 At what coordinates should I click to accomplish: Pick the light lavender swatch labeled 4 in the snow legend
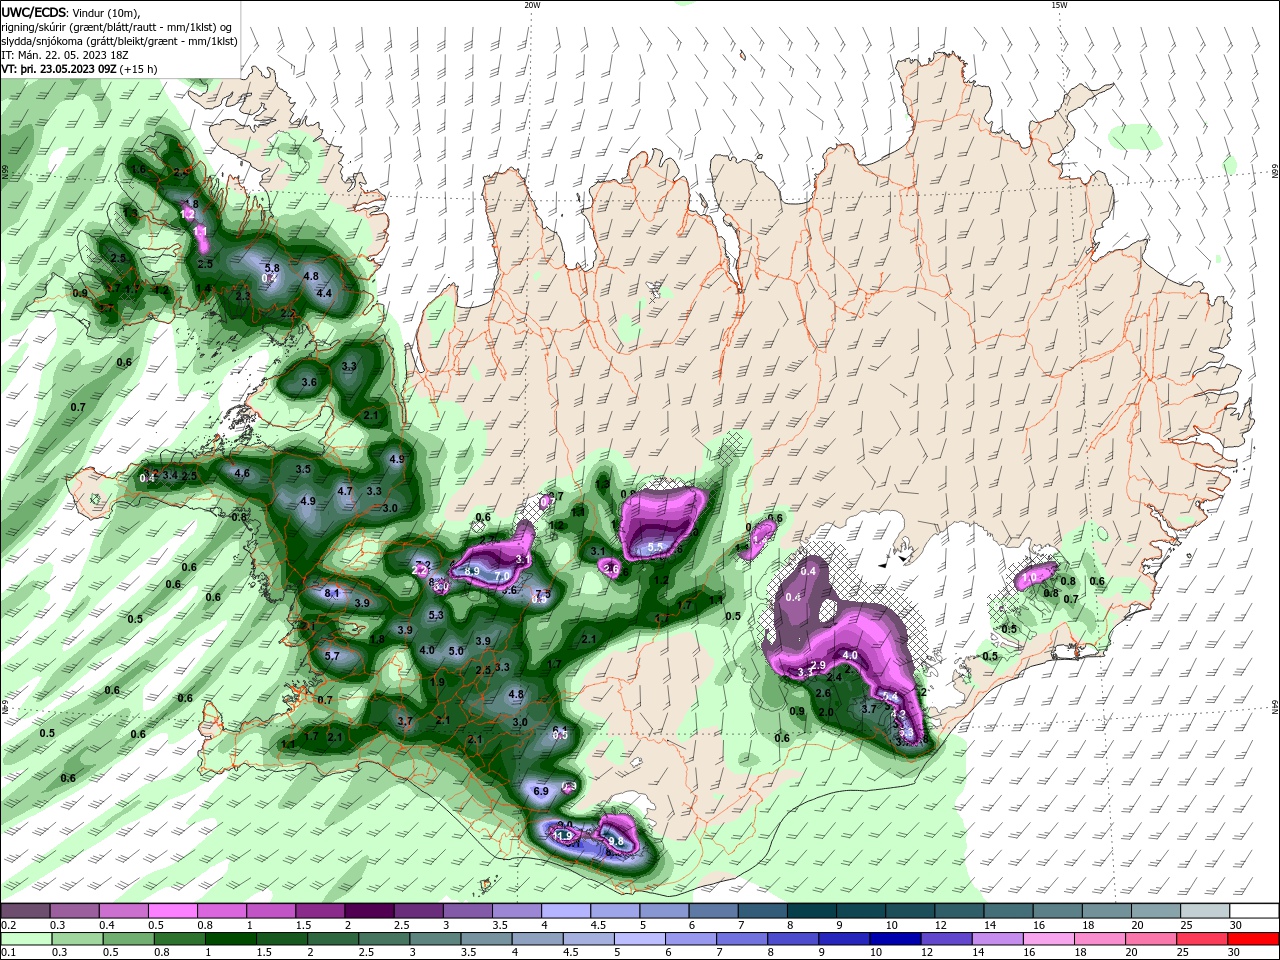[x=565, y=911]
